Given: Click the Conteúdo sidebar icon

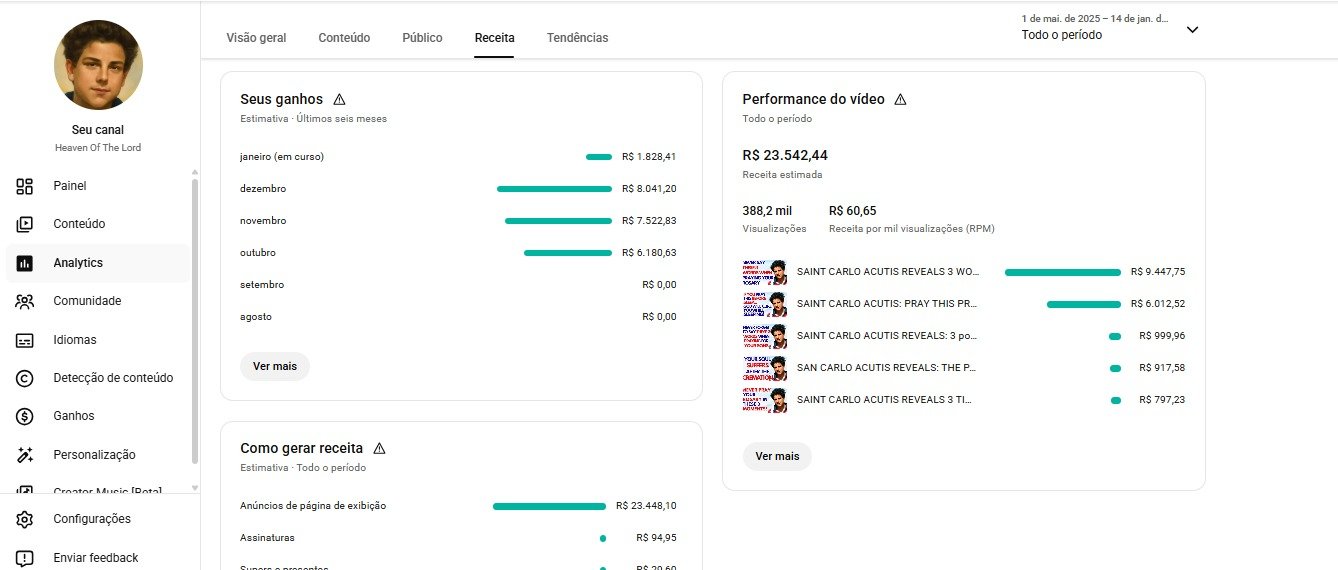Looking at the screenshot, I should [25, 224].
